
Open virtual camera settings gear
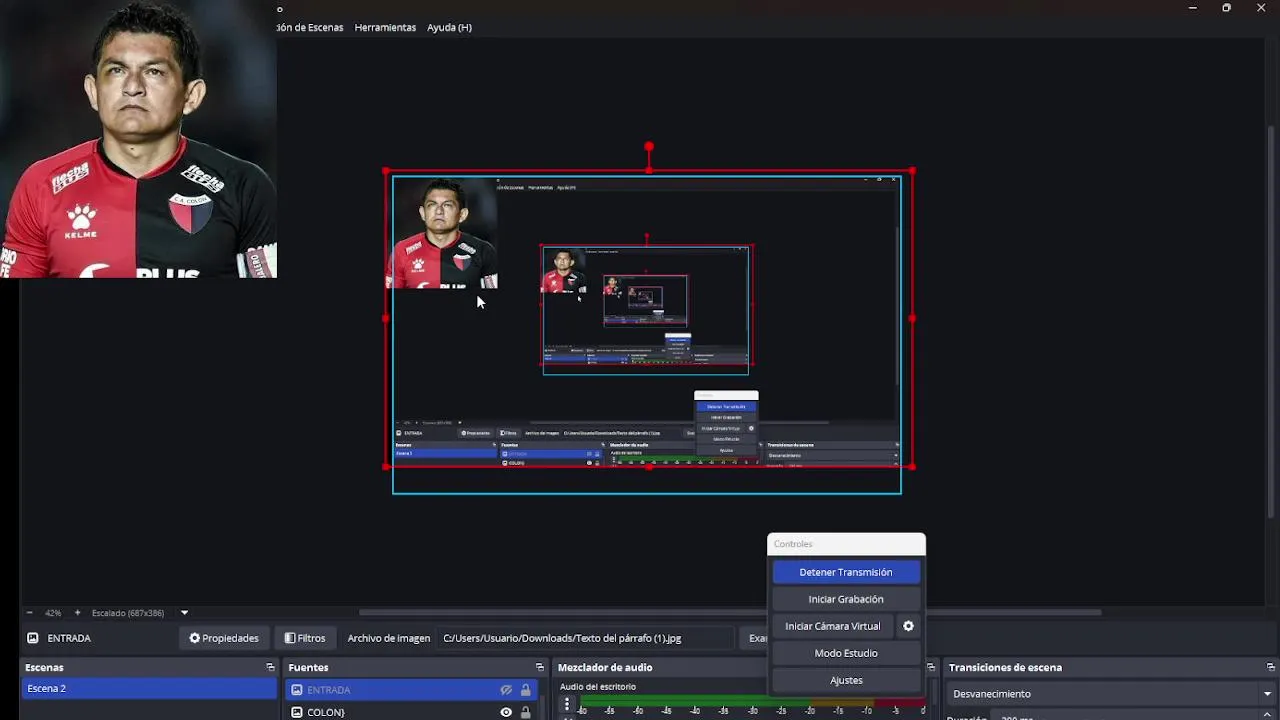(x=908, y=626)
